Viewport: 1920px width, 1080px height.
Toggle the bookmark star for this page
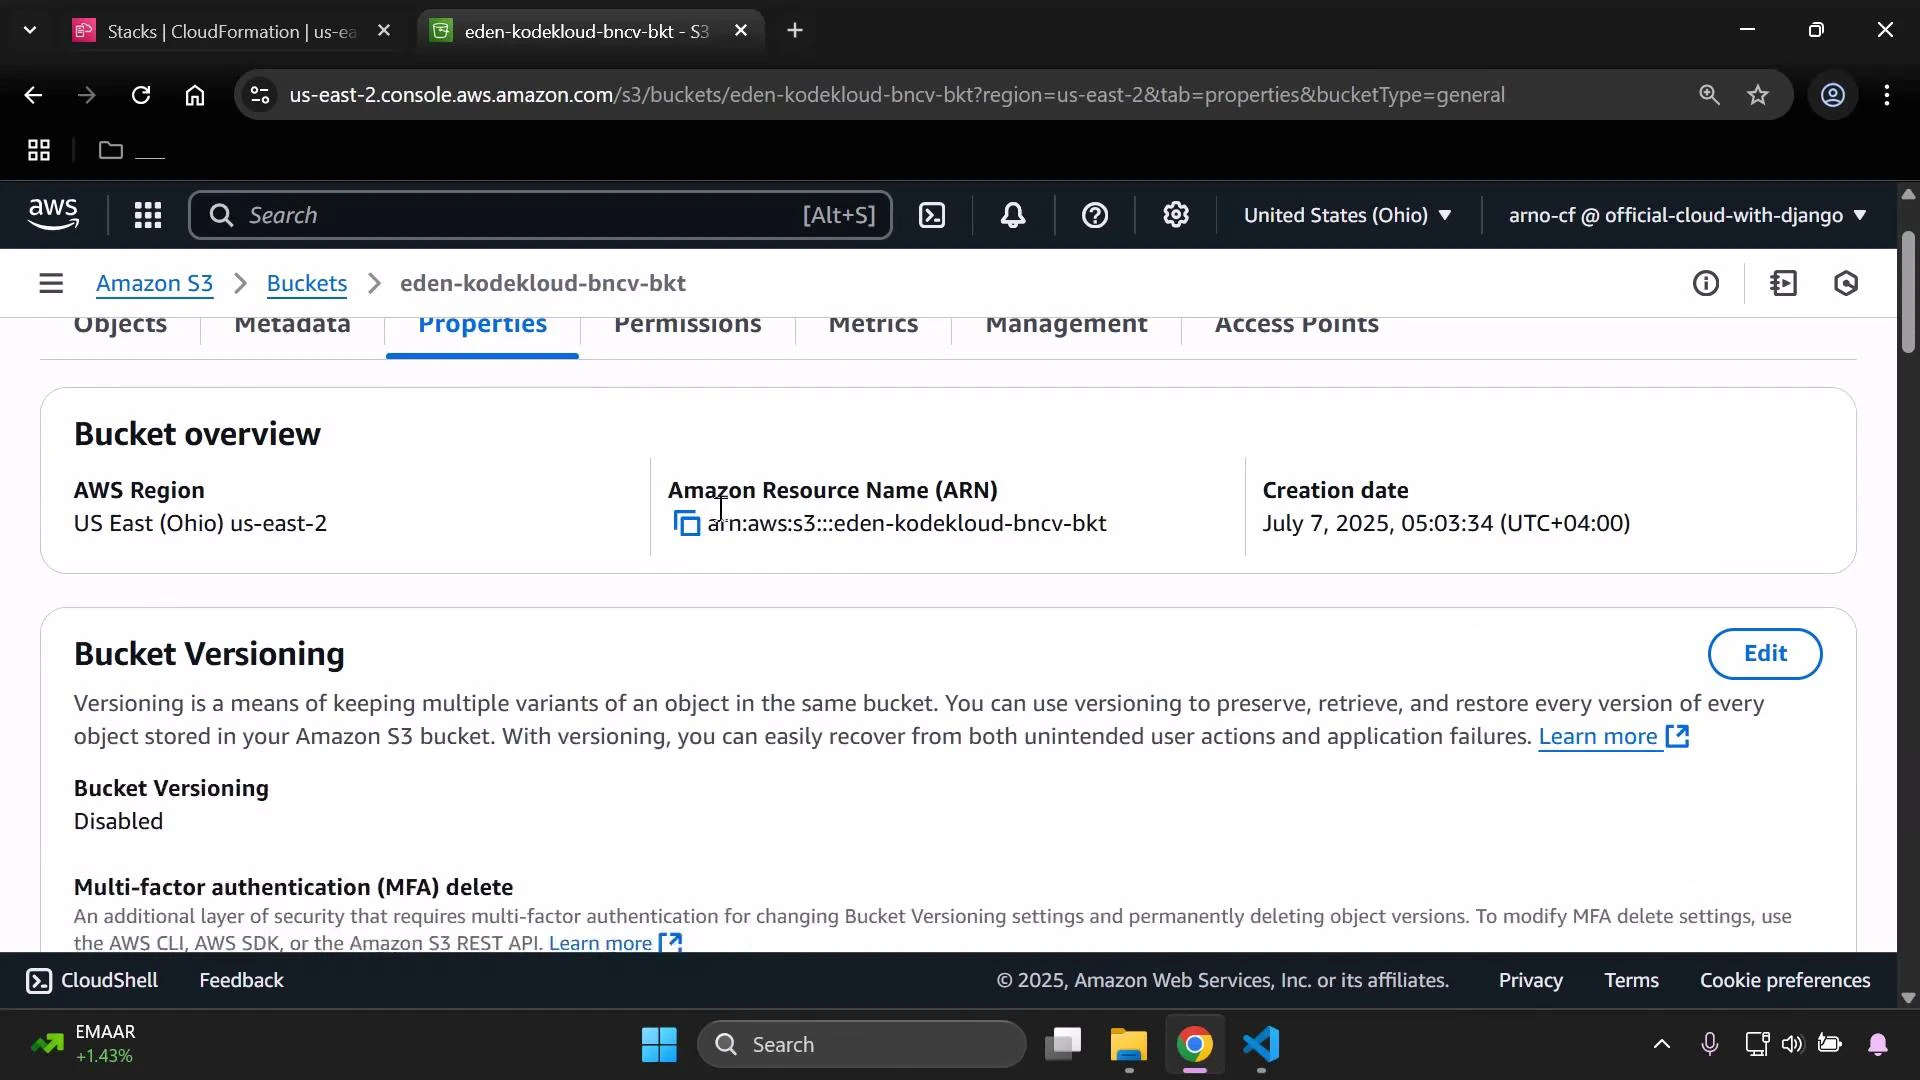(x=1759, y=95)
